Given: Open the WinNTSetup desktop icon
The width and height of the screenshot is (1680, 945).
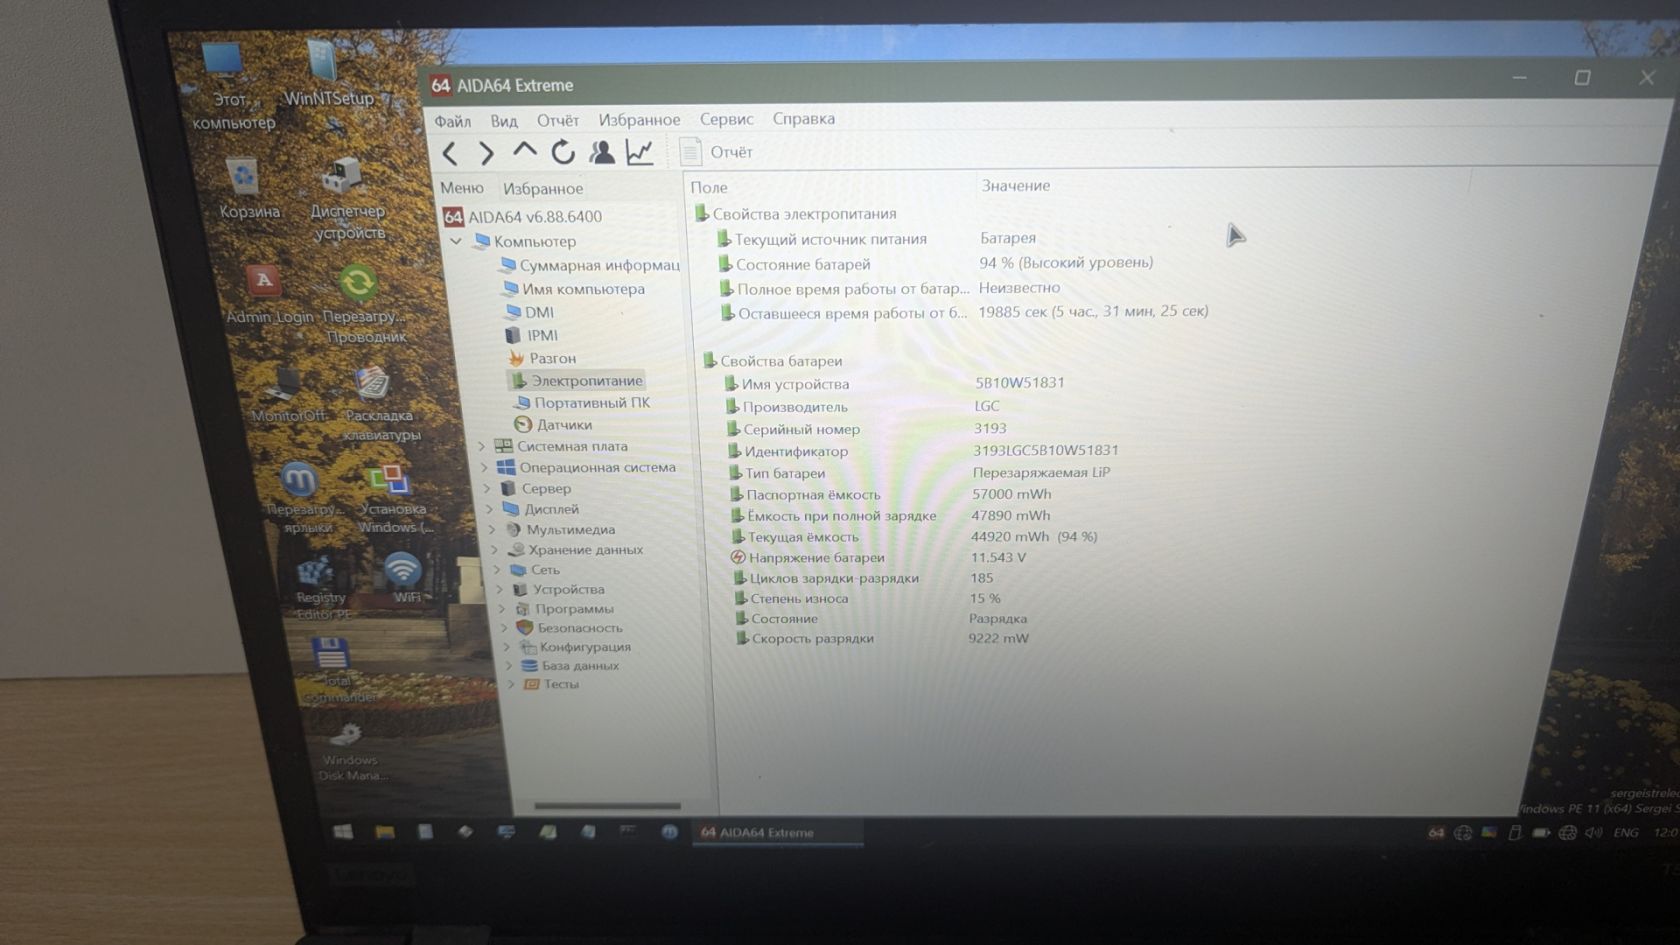Looking at the screenshot, I should [328, 73].
